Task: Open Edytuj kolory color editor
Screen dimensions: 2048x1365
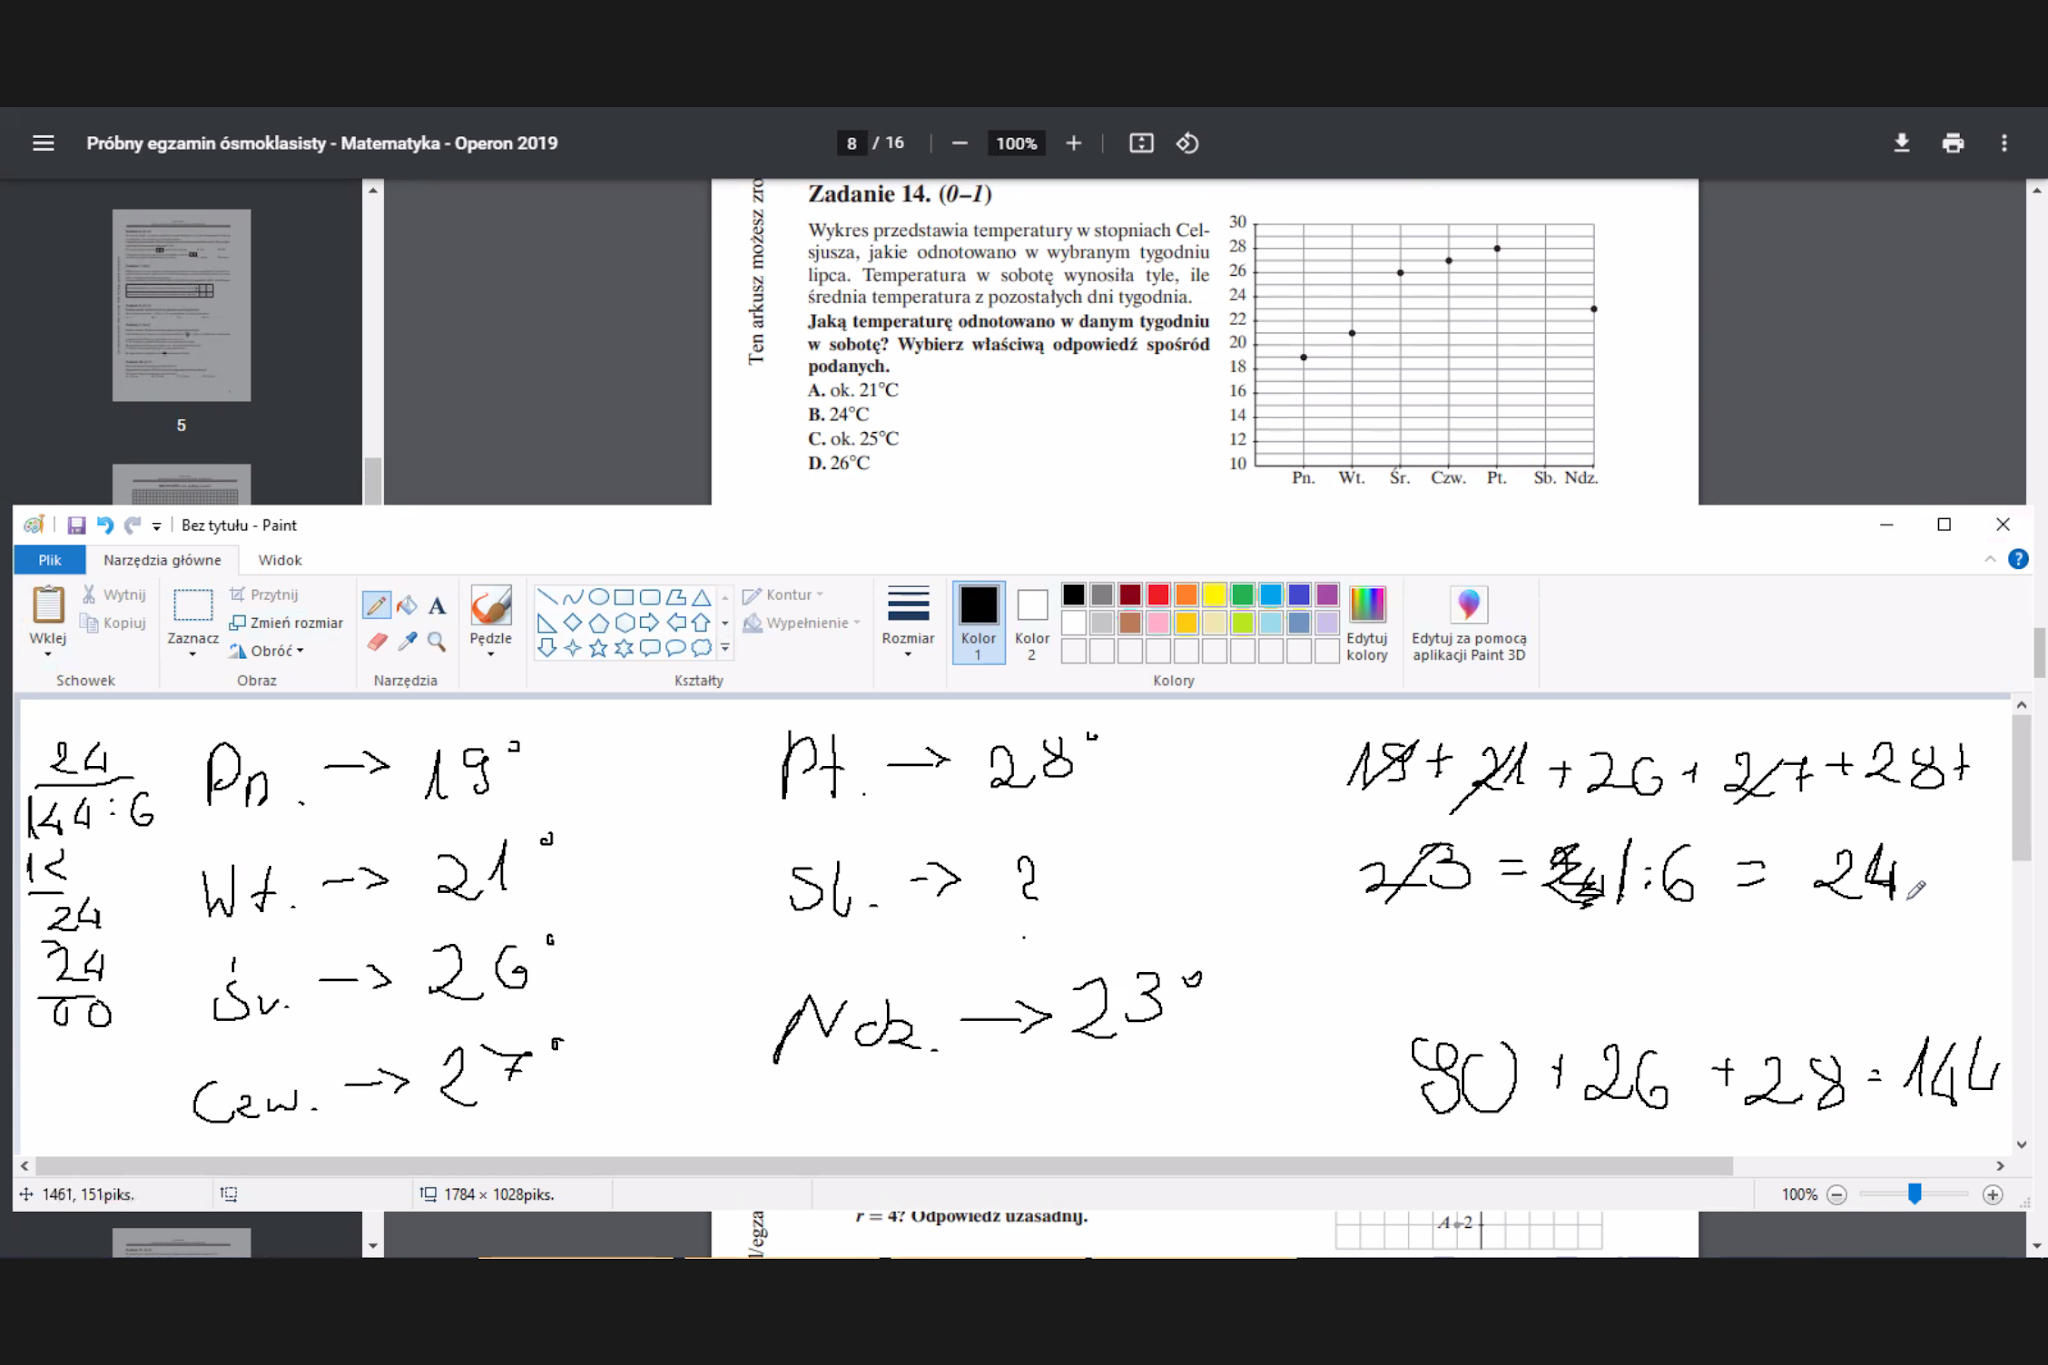Action: click(1366, 621)
